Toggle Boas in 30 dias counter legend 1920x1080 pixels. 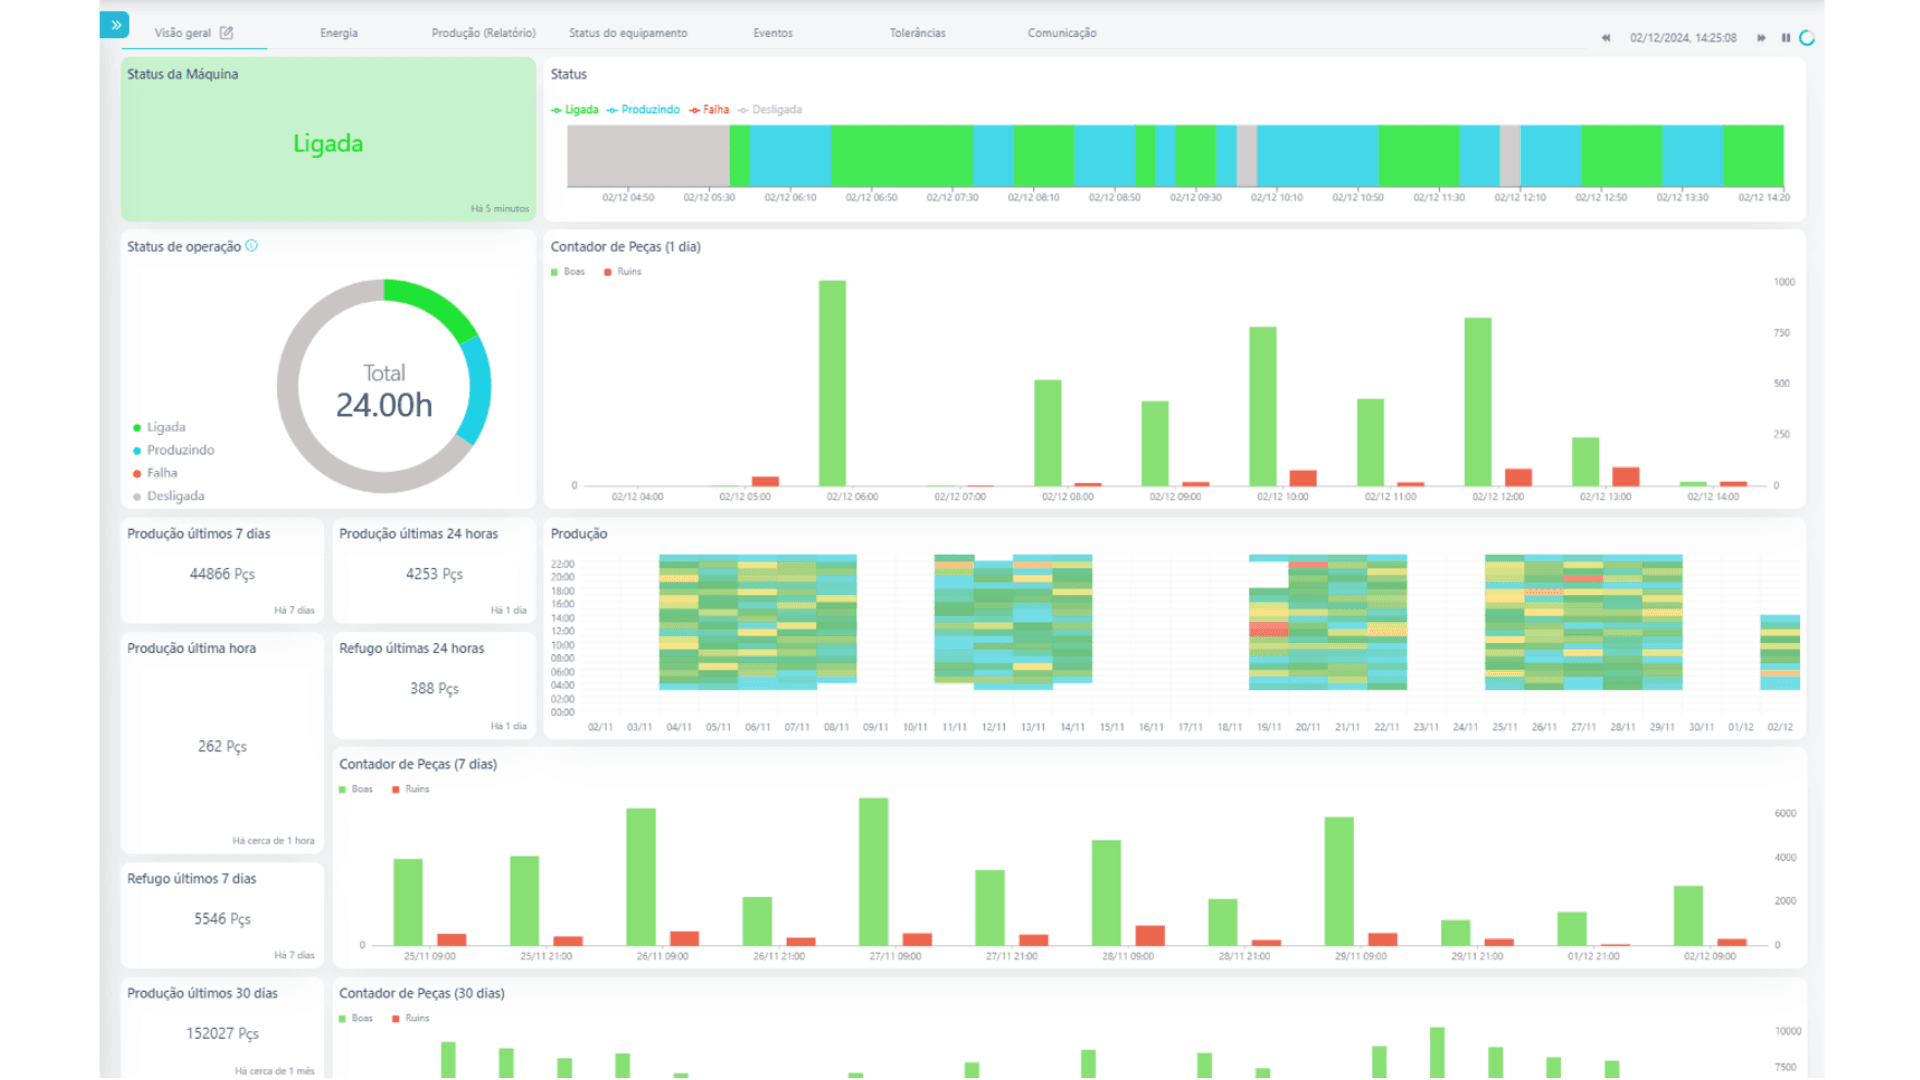click(x=356, y=1019)
